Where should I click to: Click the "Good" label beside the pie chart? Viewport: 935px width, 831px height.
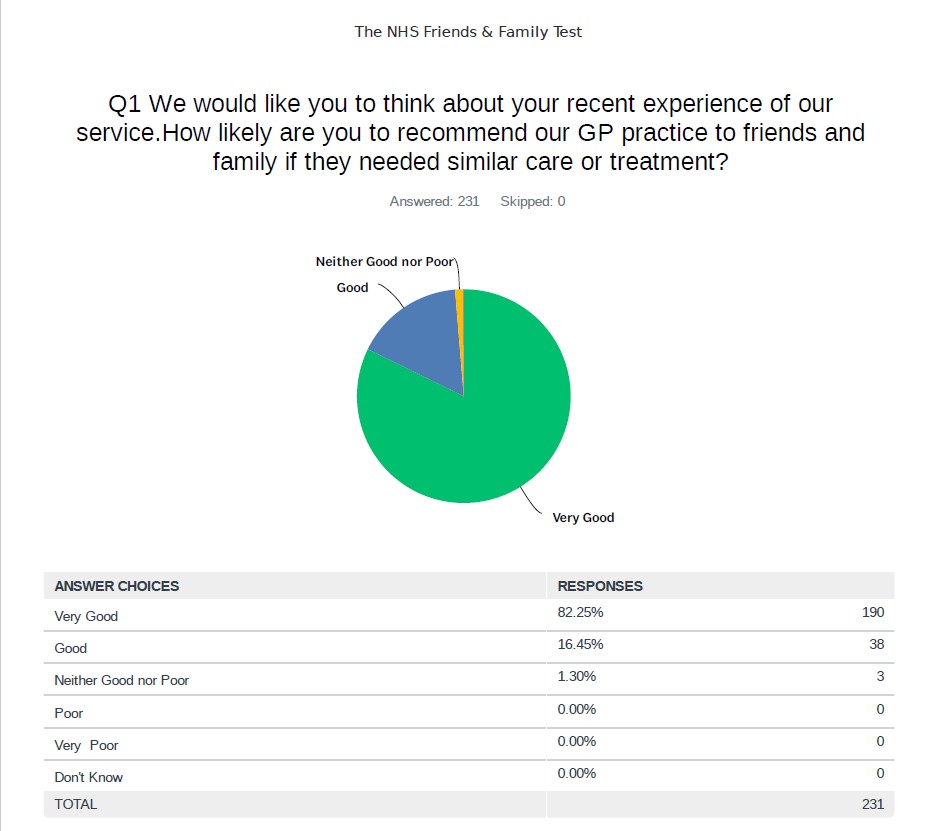pos(352,288)
